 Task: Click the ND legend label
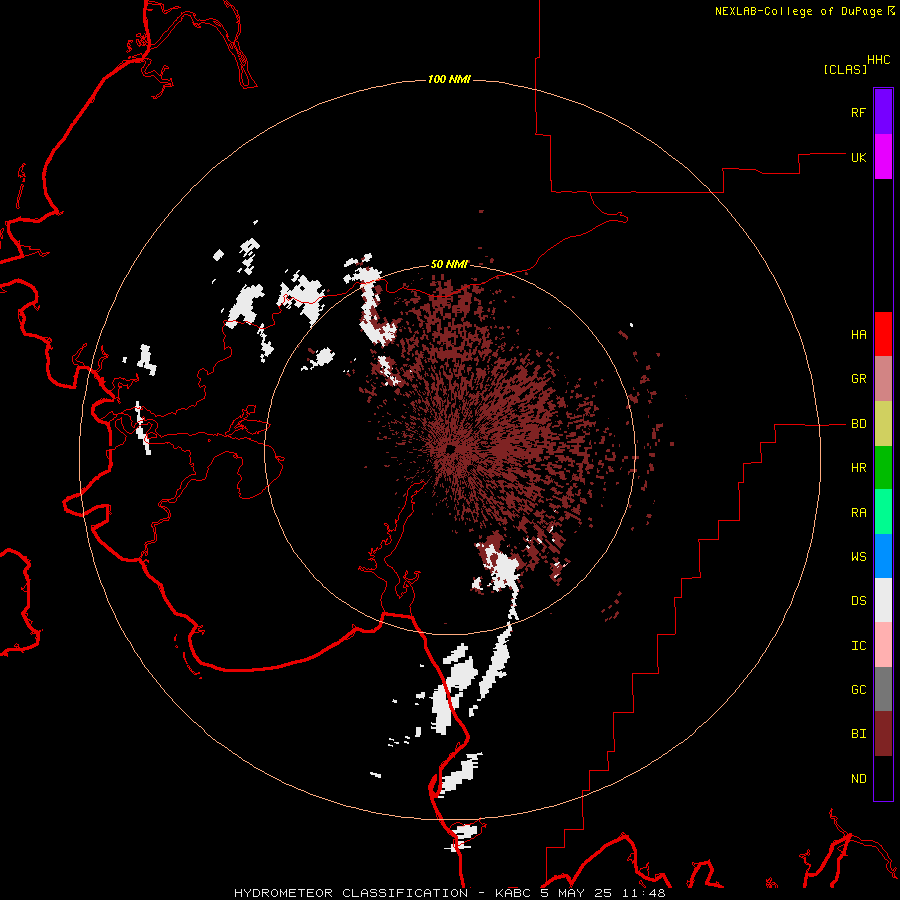858,778
